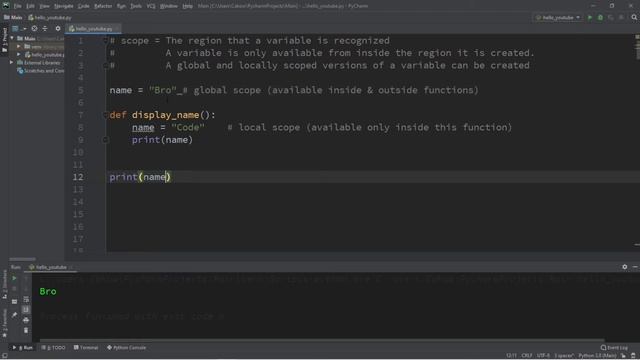The width and height of the screenshot is (640, 360).
Task: Toggle scroll to end in Run console
Action: 26,310
